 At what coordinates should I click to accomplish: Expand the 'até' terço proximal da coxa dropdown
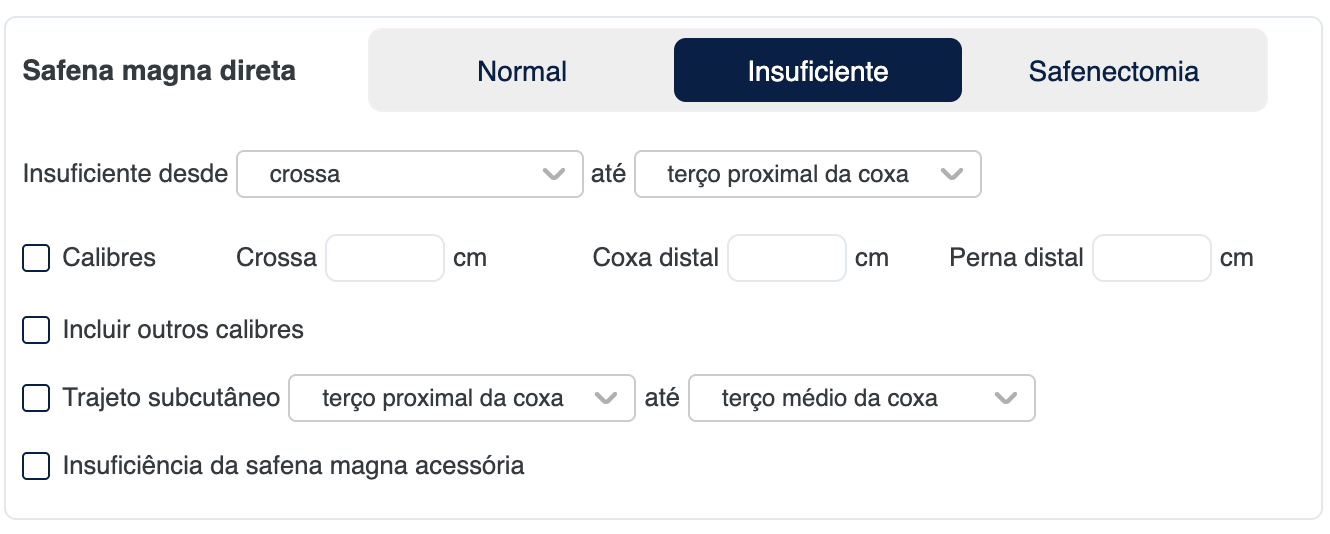[x=807, y=174]
